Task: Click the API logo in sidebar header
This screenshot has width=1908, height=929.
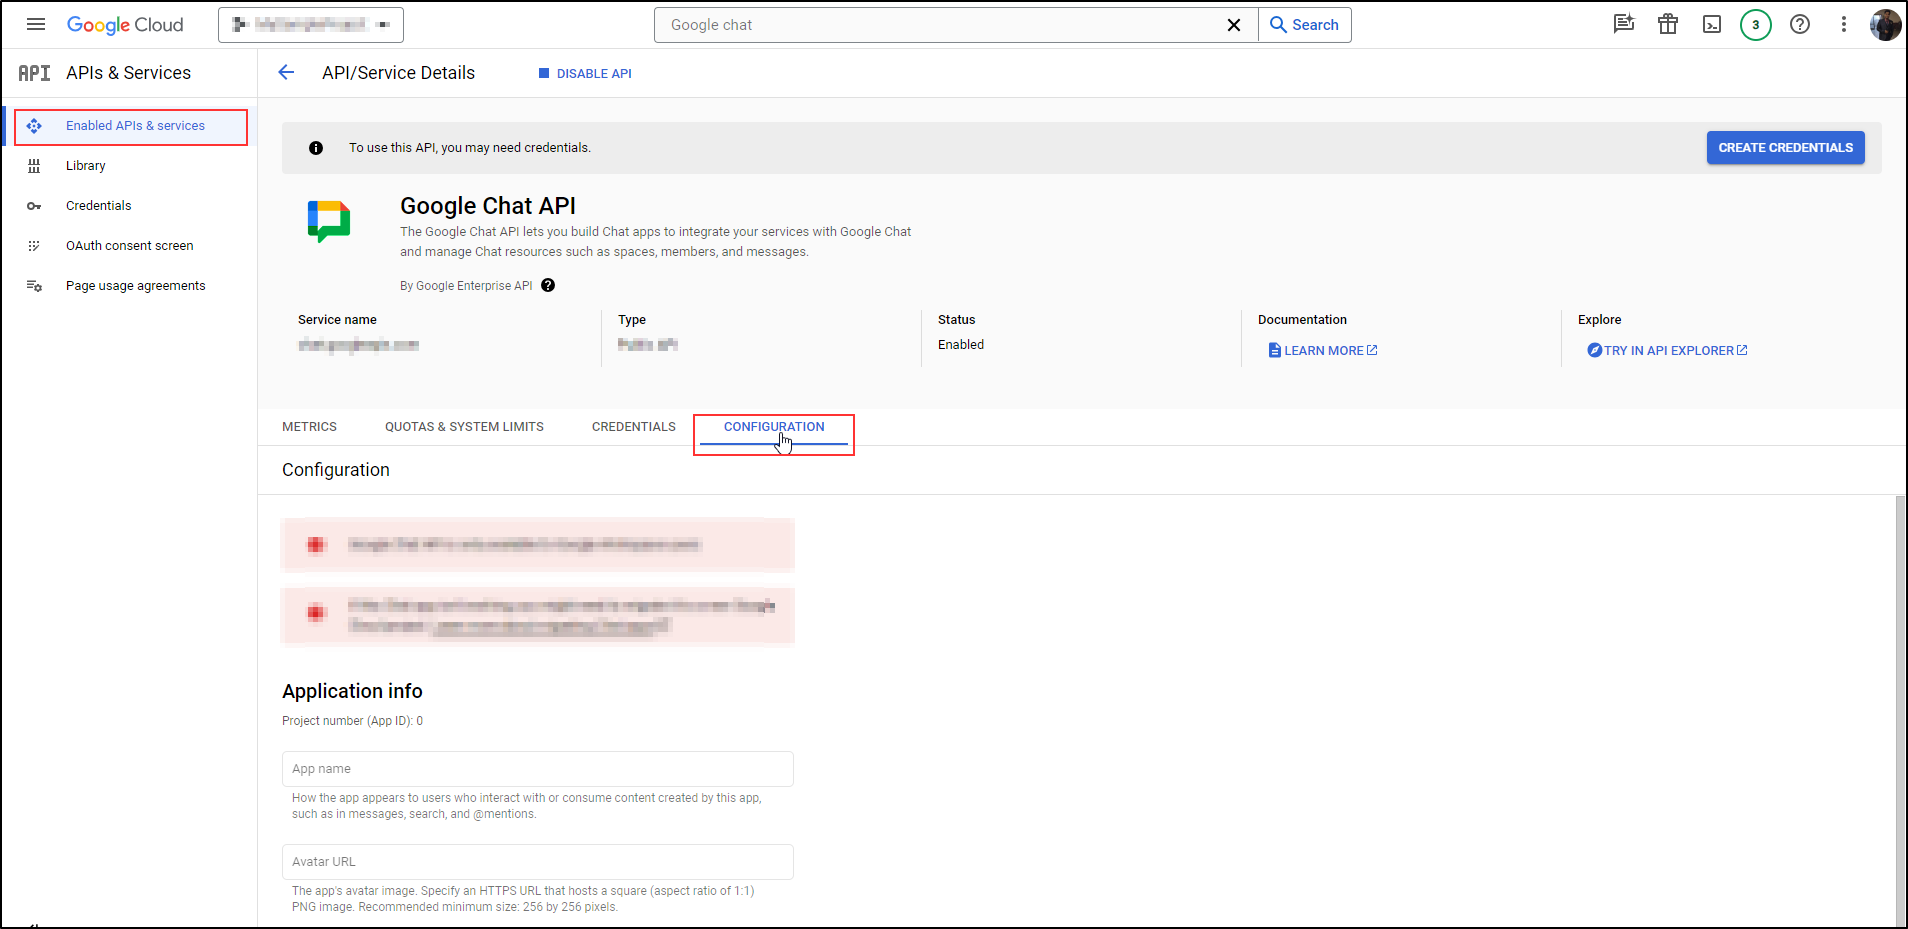Action: (x=34, y=73)
